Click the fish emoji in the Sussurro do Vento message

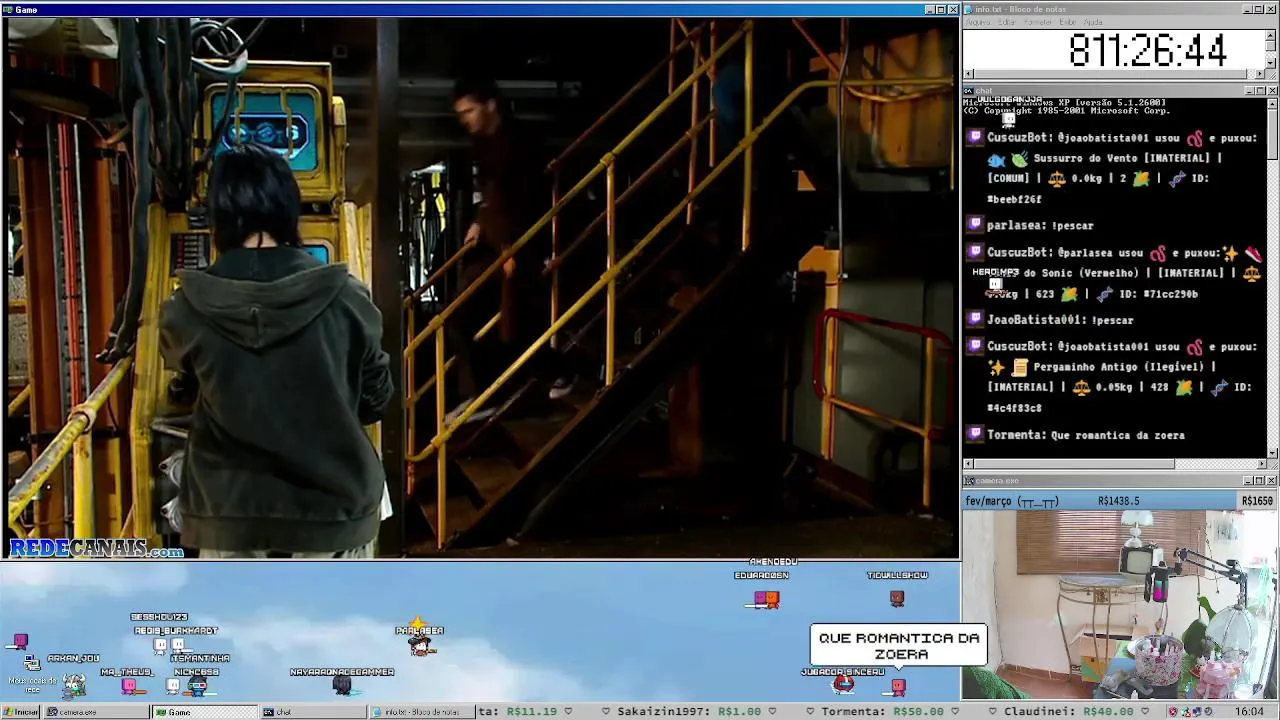(996, 159)
